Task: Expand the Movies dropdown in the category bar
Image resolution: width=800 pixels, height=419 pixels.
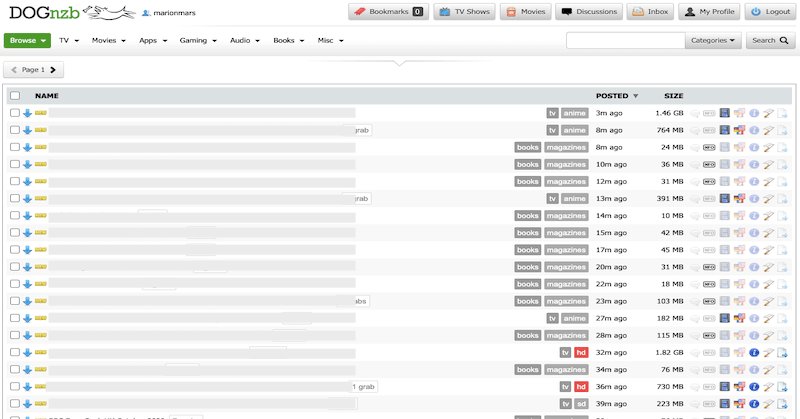Action: tap(109, 40)
